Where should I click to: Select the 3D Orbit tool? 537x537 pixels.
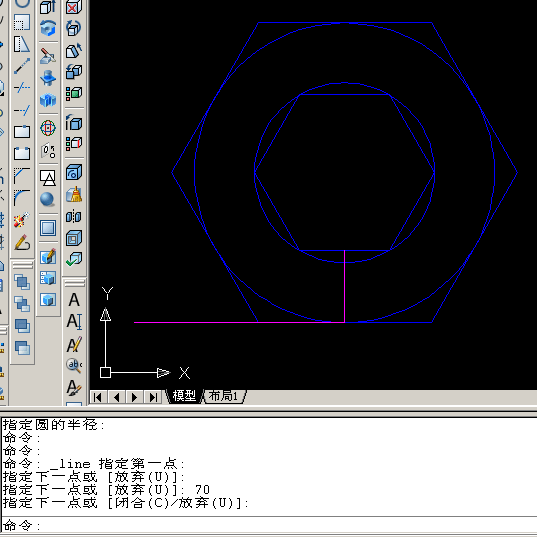(48, 128)
